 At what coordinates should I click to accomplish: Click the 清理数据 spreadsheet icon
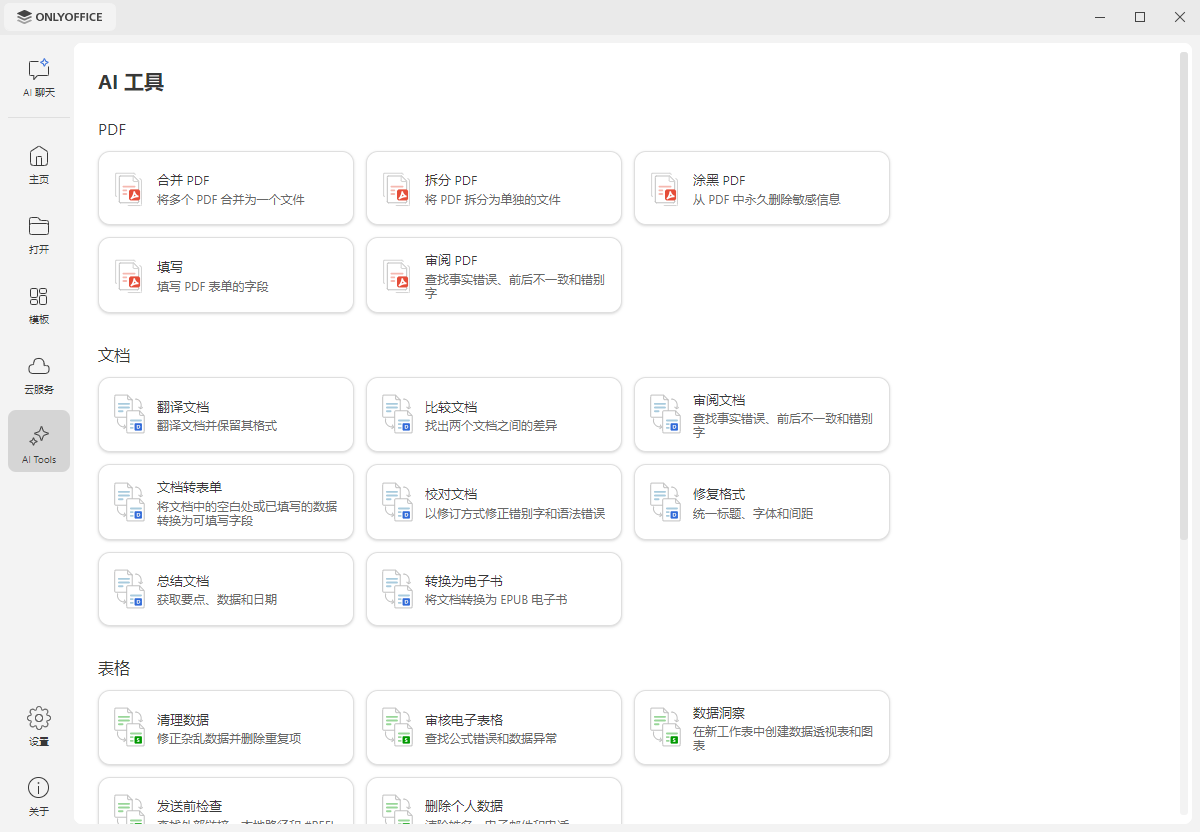129,728
